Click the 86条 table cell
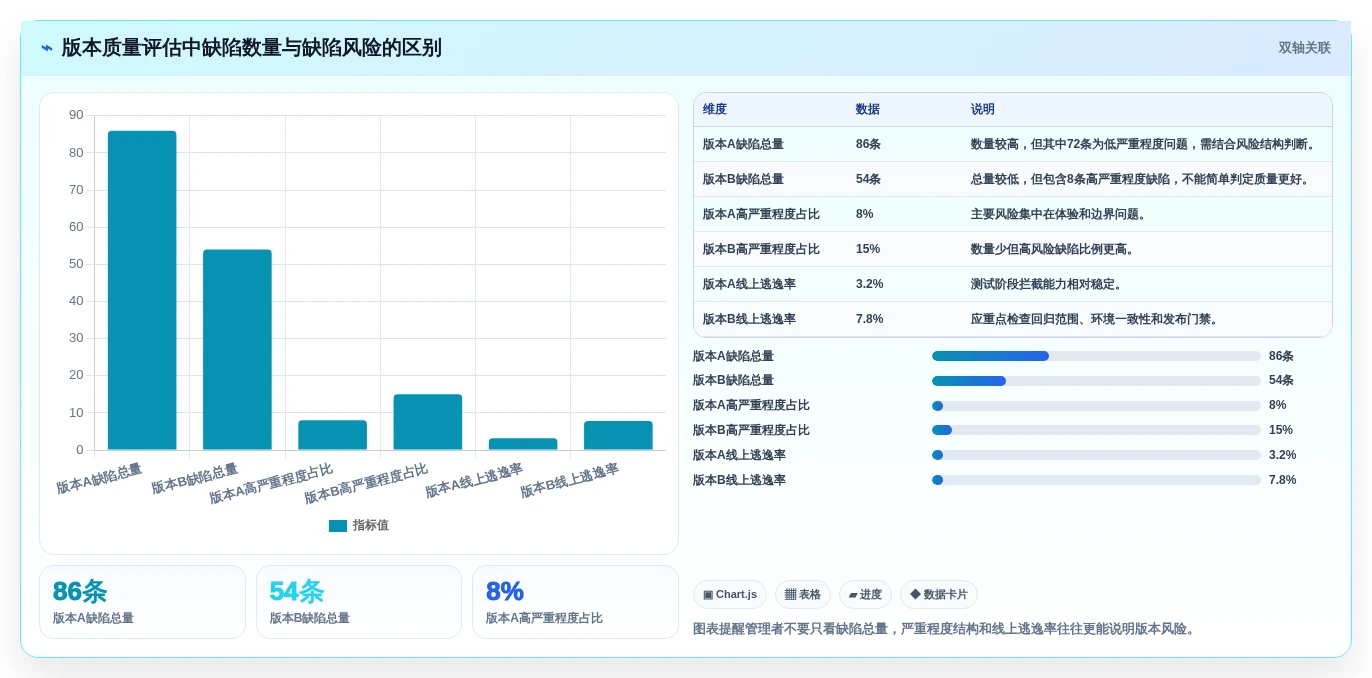The width and height of the screenshot is (1372, 678). [x=868, y=144]
